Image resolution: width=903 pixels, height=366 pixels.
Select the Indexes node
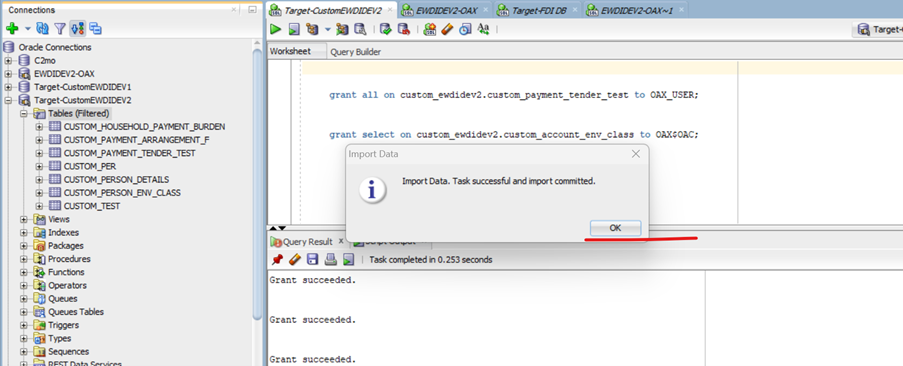[63, 232]
